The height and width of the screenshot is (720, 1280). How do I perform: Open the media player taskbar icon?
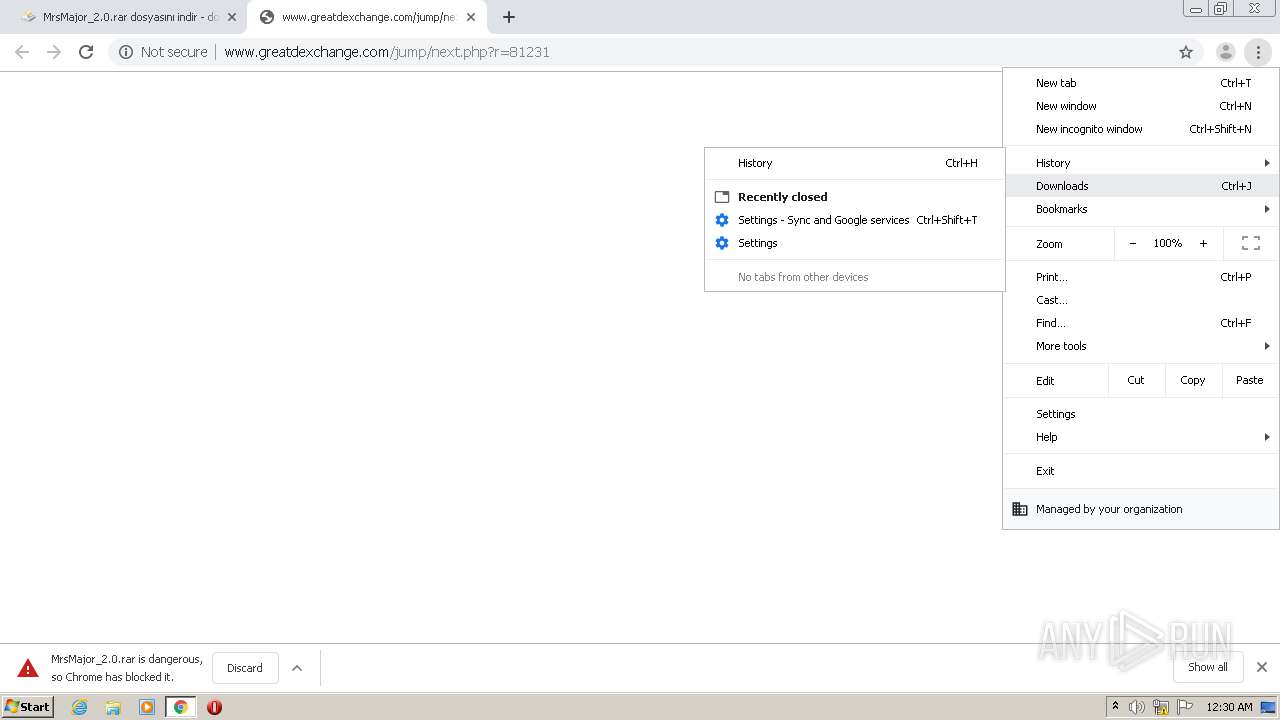click(147, 707)
